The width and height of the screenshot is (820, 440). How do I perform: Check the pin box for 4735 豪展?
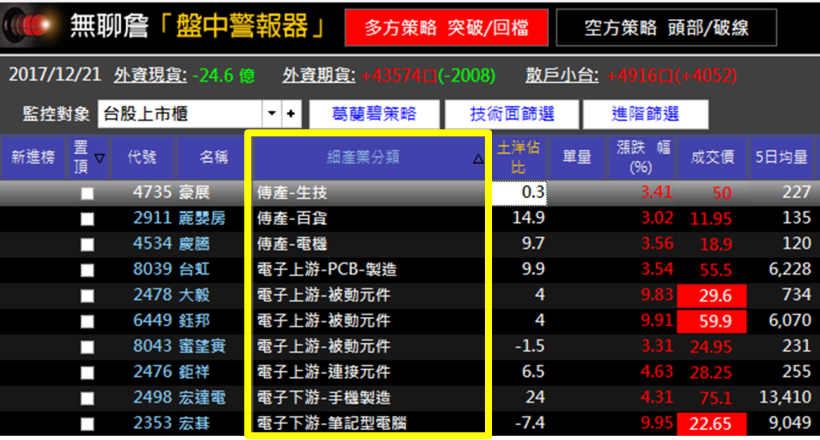coord(87,194)
